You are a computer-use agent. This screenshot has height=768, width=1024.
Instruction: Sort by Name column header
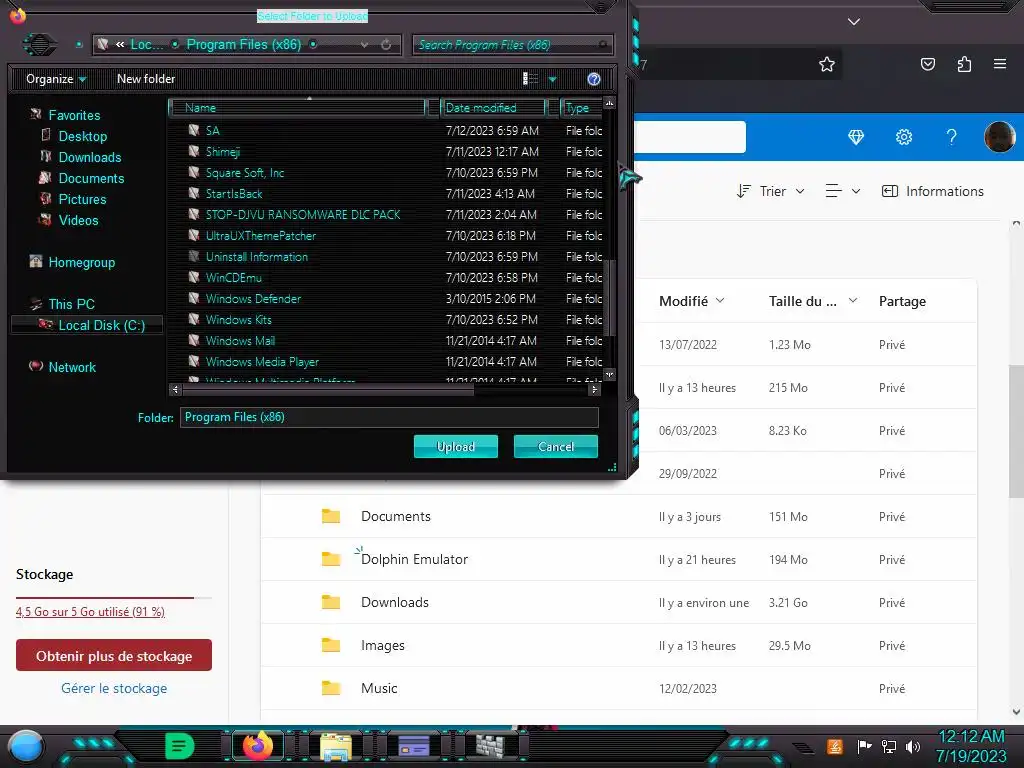pyautogui.click(x=297, y=108)
